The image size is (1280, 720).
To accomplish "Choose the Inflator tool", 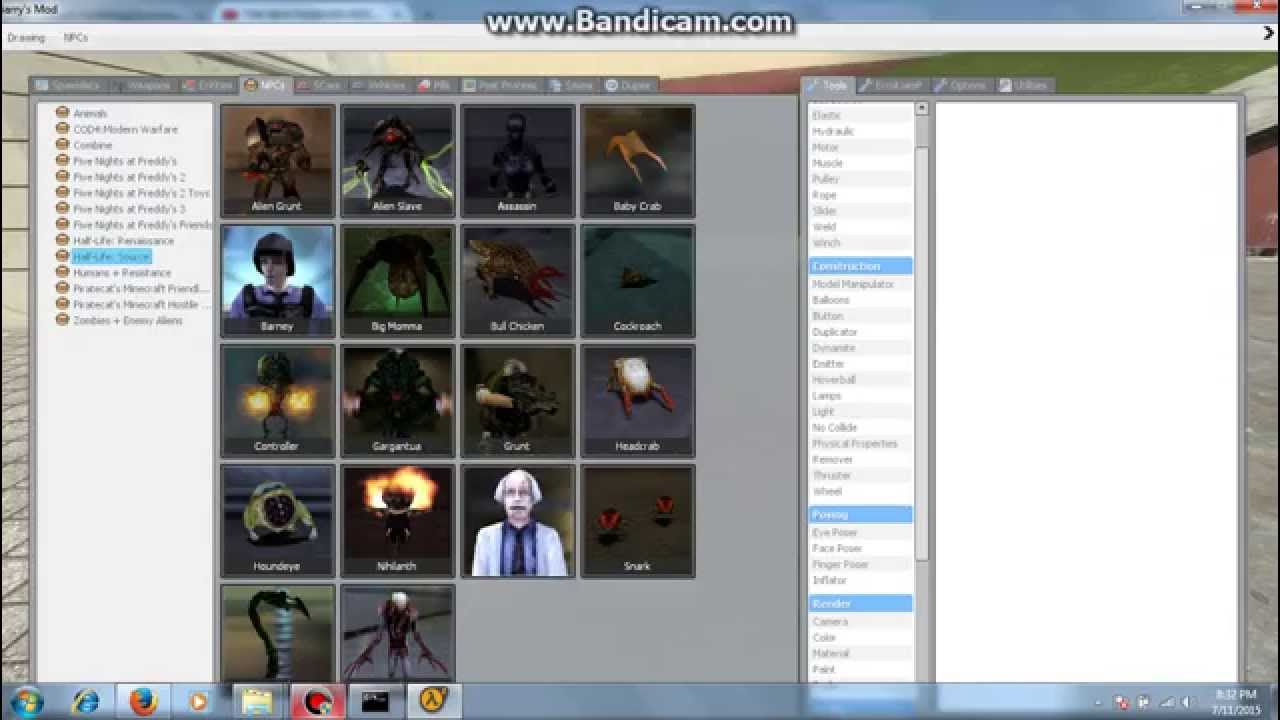I will point(829,581).
